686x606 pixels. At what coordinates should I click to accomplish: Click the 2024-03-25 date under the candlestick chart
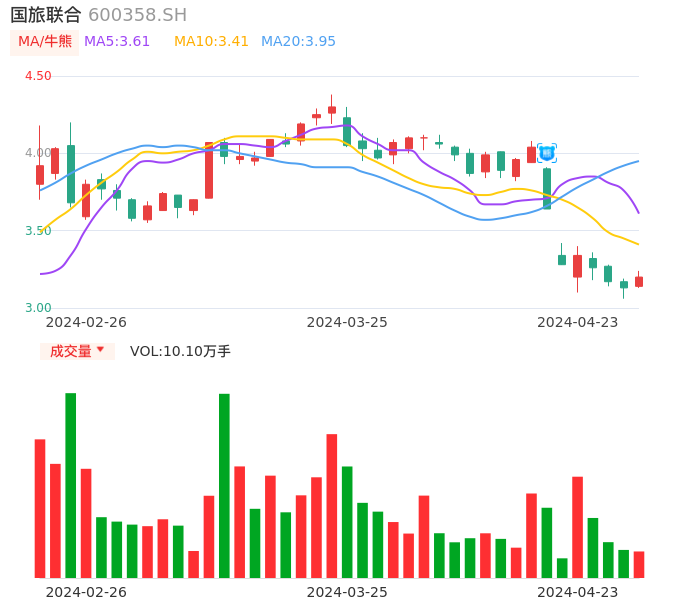click(x=347, y=322)
